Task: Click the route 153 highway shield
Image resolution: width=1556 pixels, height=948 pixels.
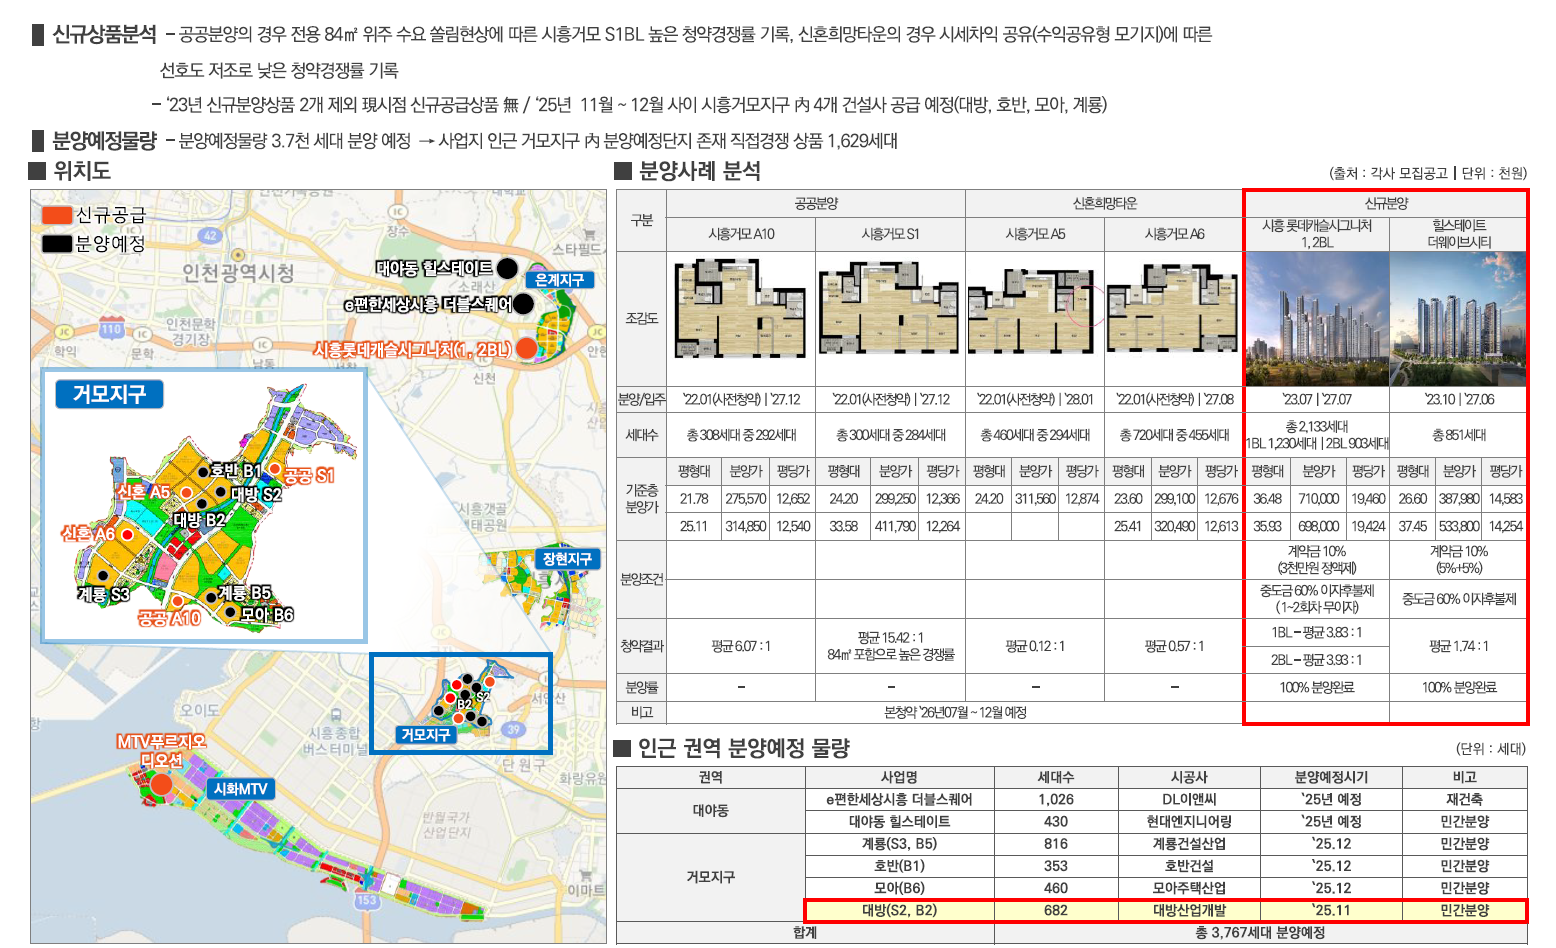Action: [x=367, y=900]
